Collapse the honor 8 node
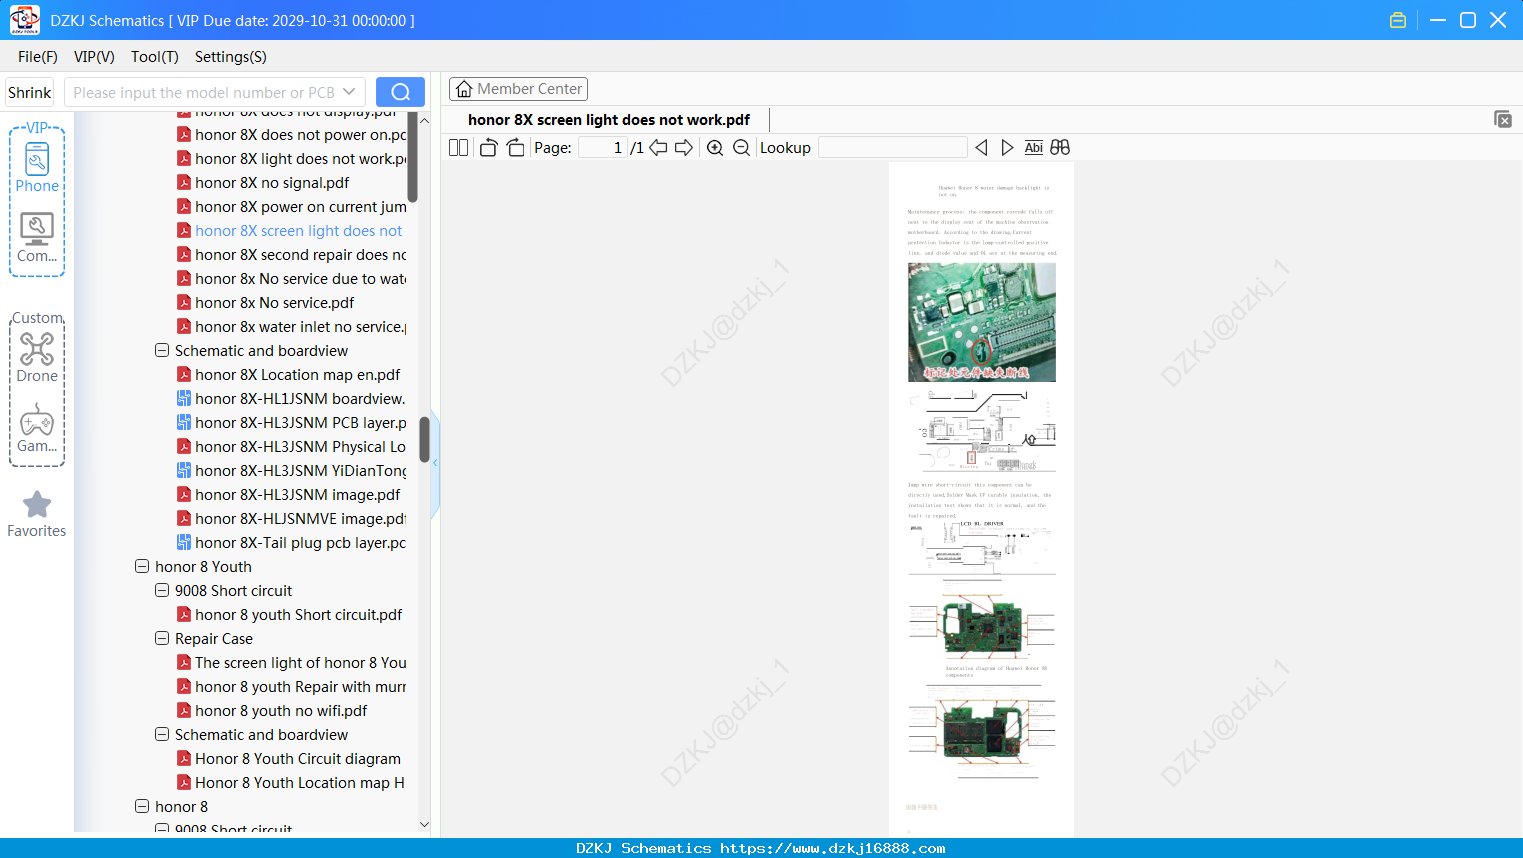 click(x=142, y=807)
